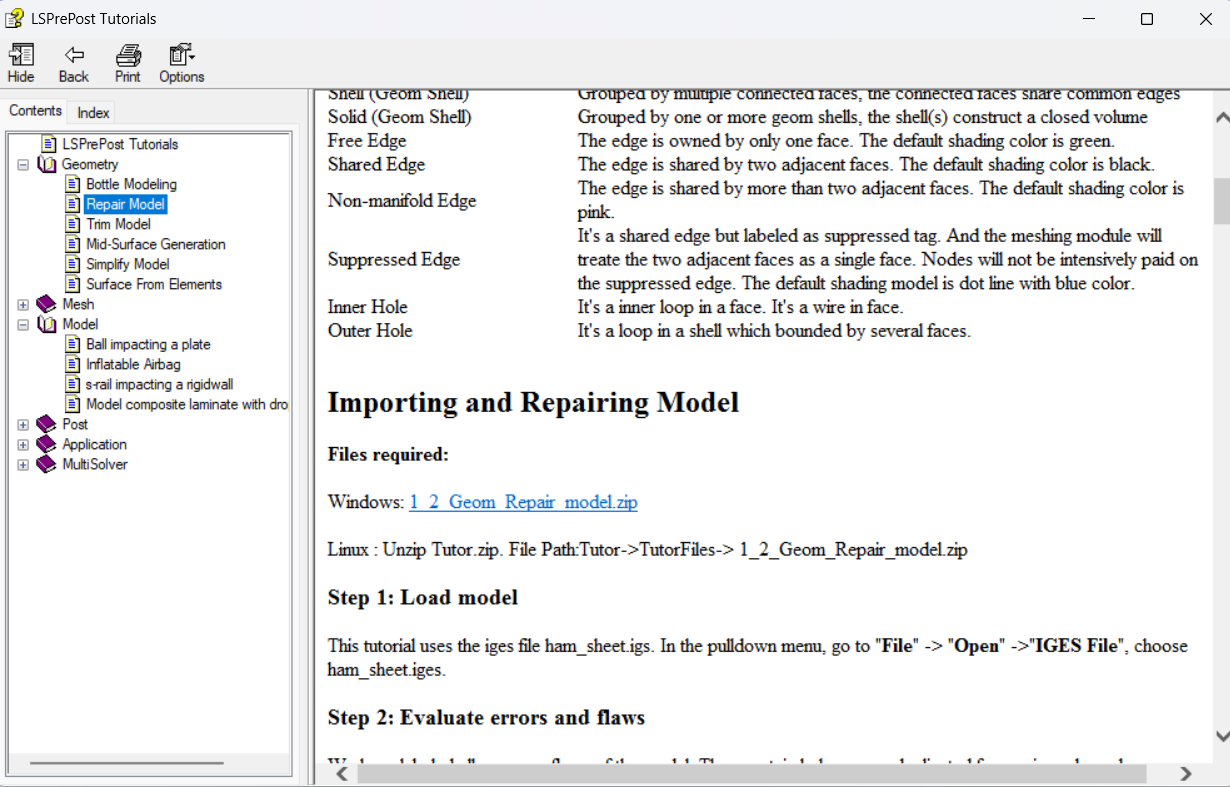Click the page icon beside Bottle Modeling
The image size is (1230, 787).
coord(72,184)
